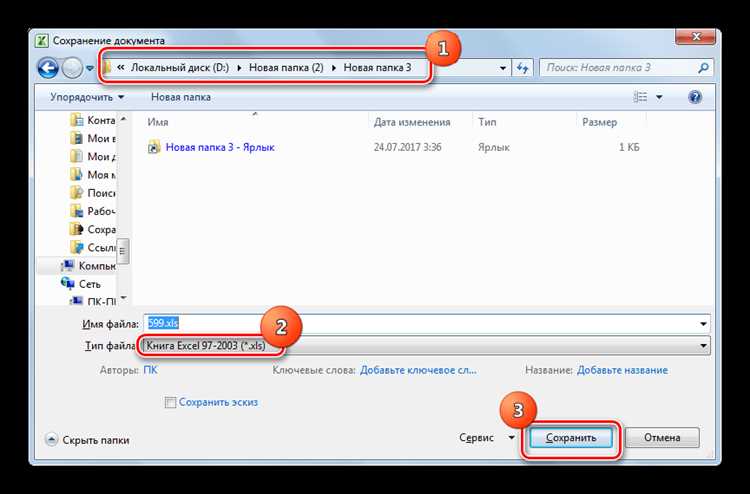Click the search magnifier icon
The width and height of the screenshot is (750, 494).
(703, 68)
